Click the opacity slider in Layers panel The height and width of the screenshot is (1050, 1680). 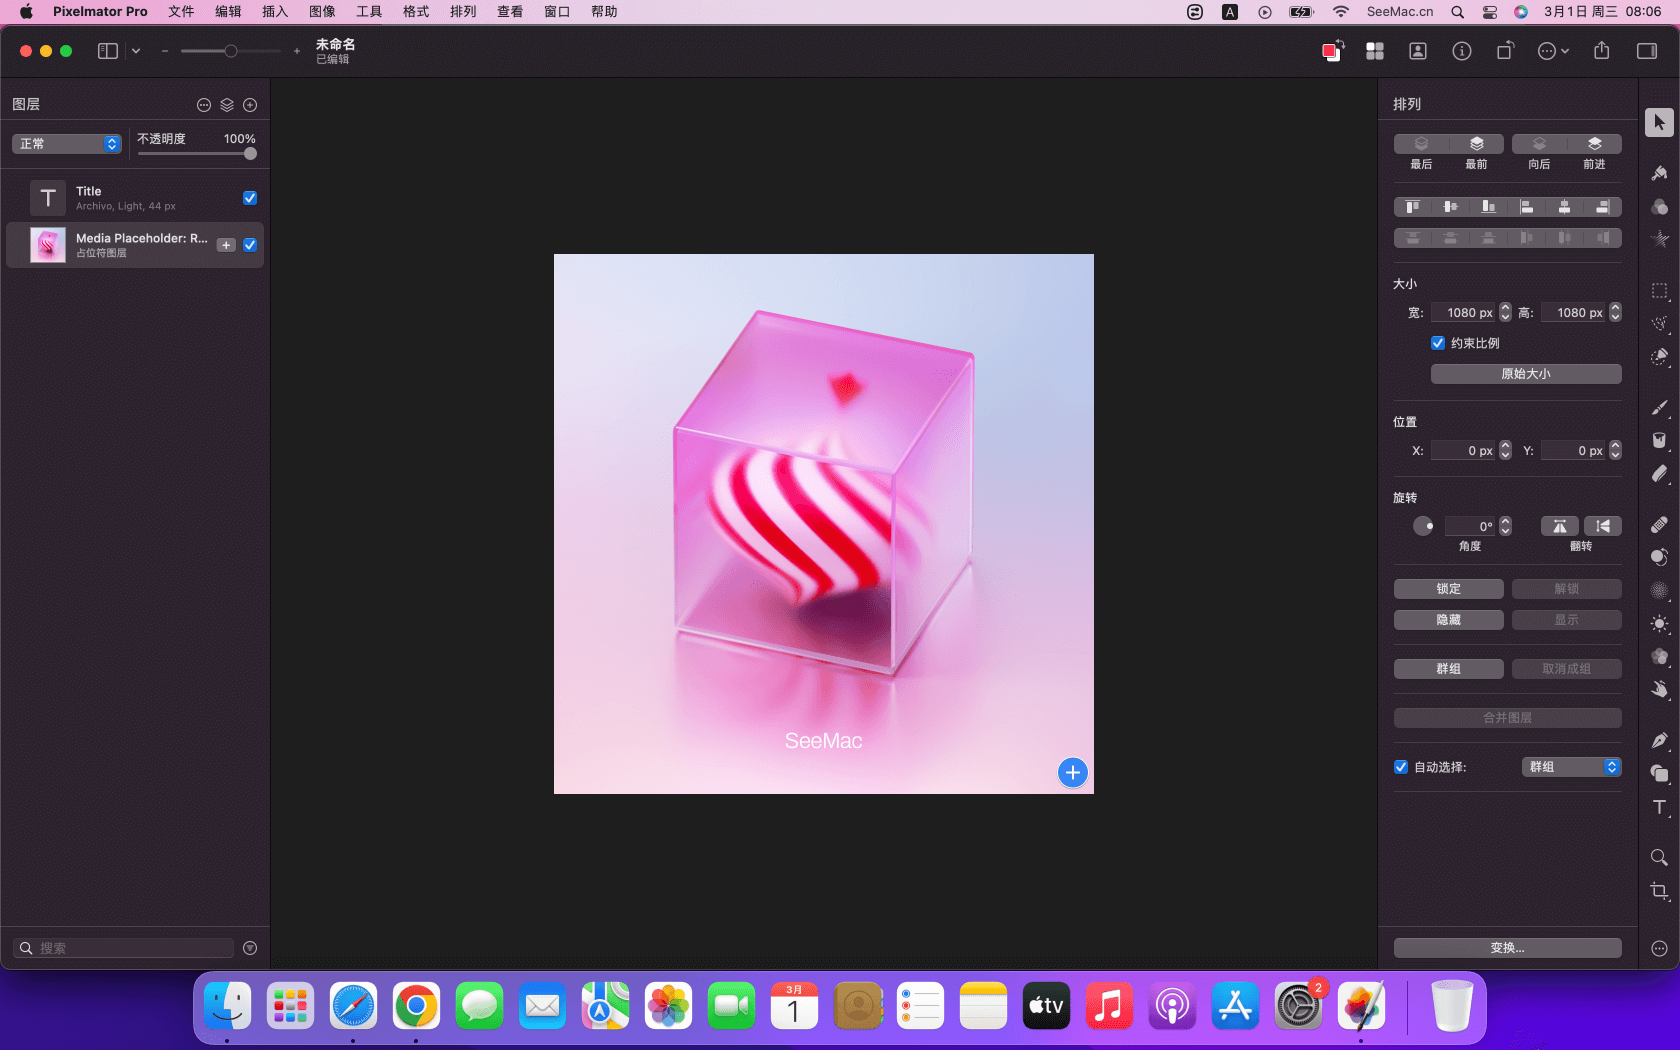tap(196, 153)
